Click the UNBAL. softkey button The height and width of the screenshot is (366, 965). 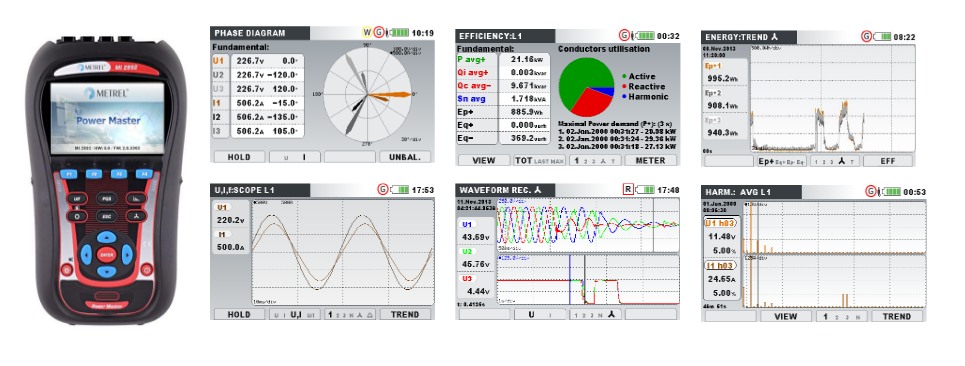click(x=405, y=157)
